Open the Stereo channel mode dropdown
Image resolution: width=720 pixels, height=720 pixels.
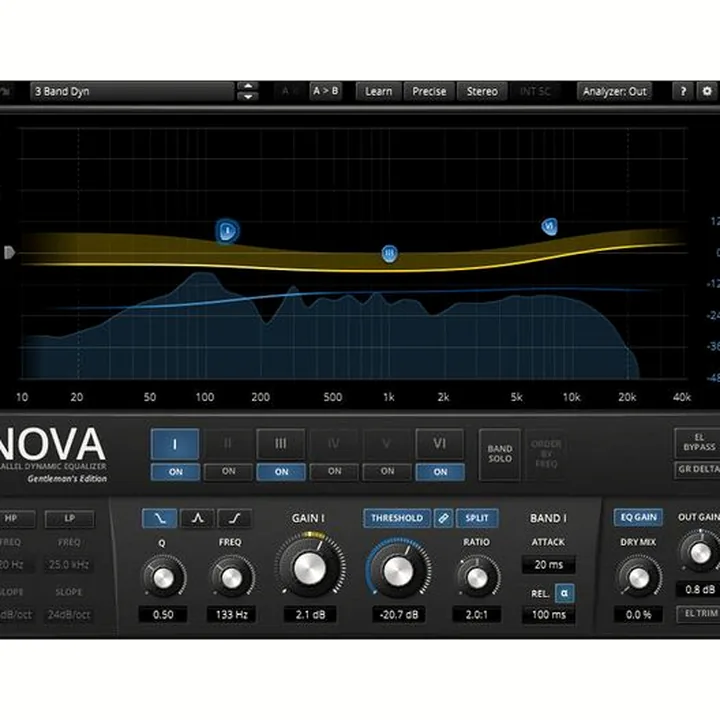482,91
